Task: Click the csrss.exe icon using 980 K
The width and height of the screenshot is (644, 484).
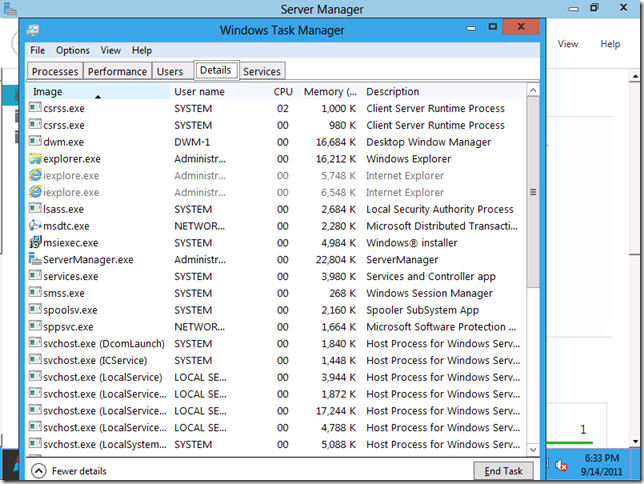Action: [35, 124]
